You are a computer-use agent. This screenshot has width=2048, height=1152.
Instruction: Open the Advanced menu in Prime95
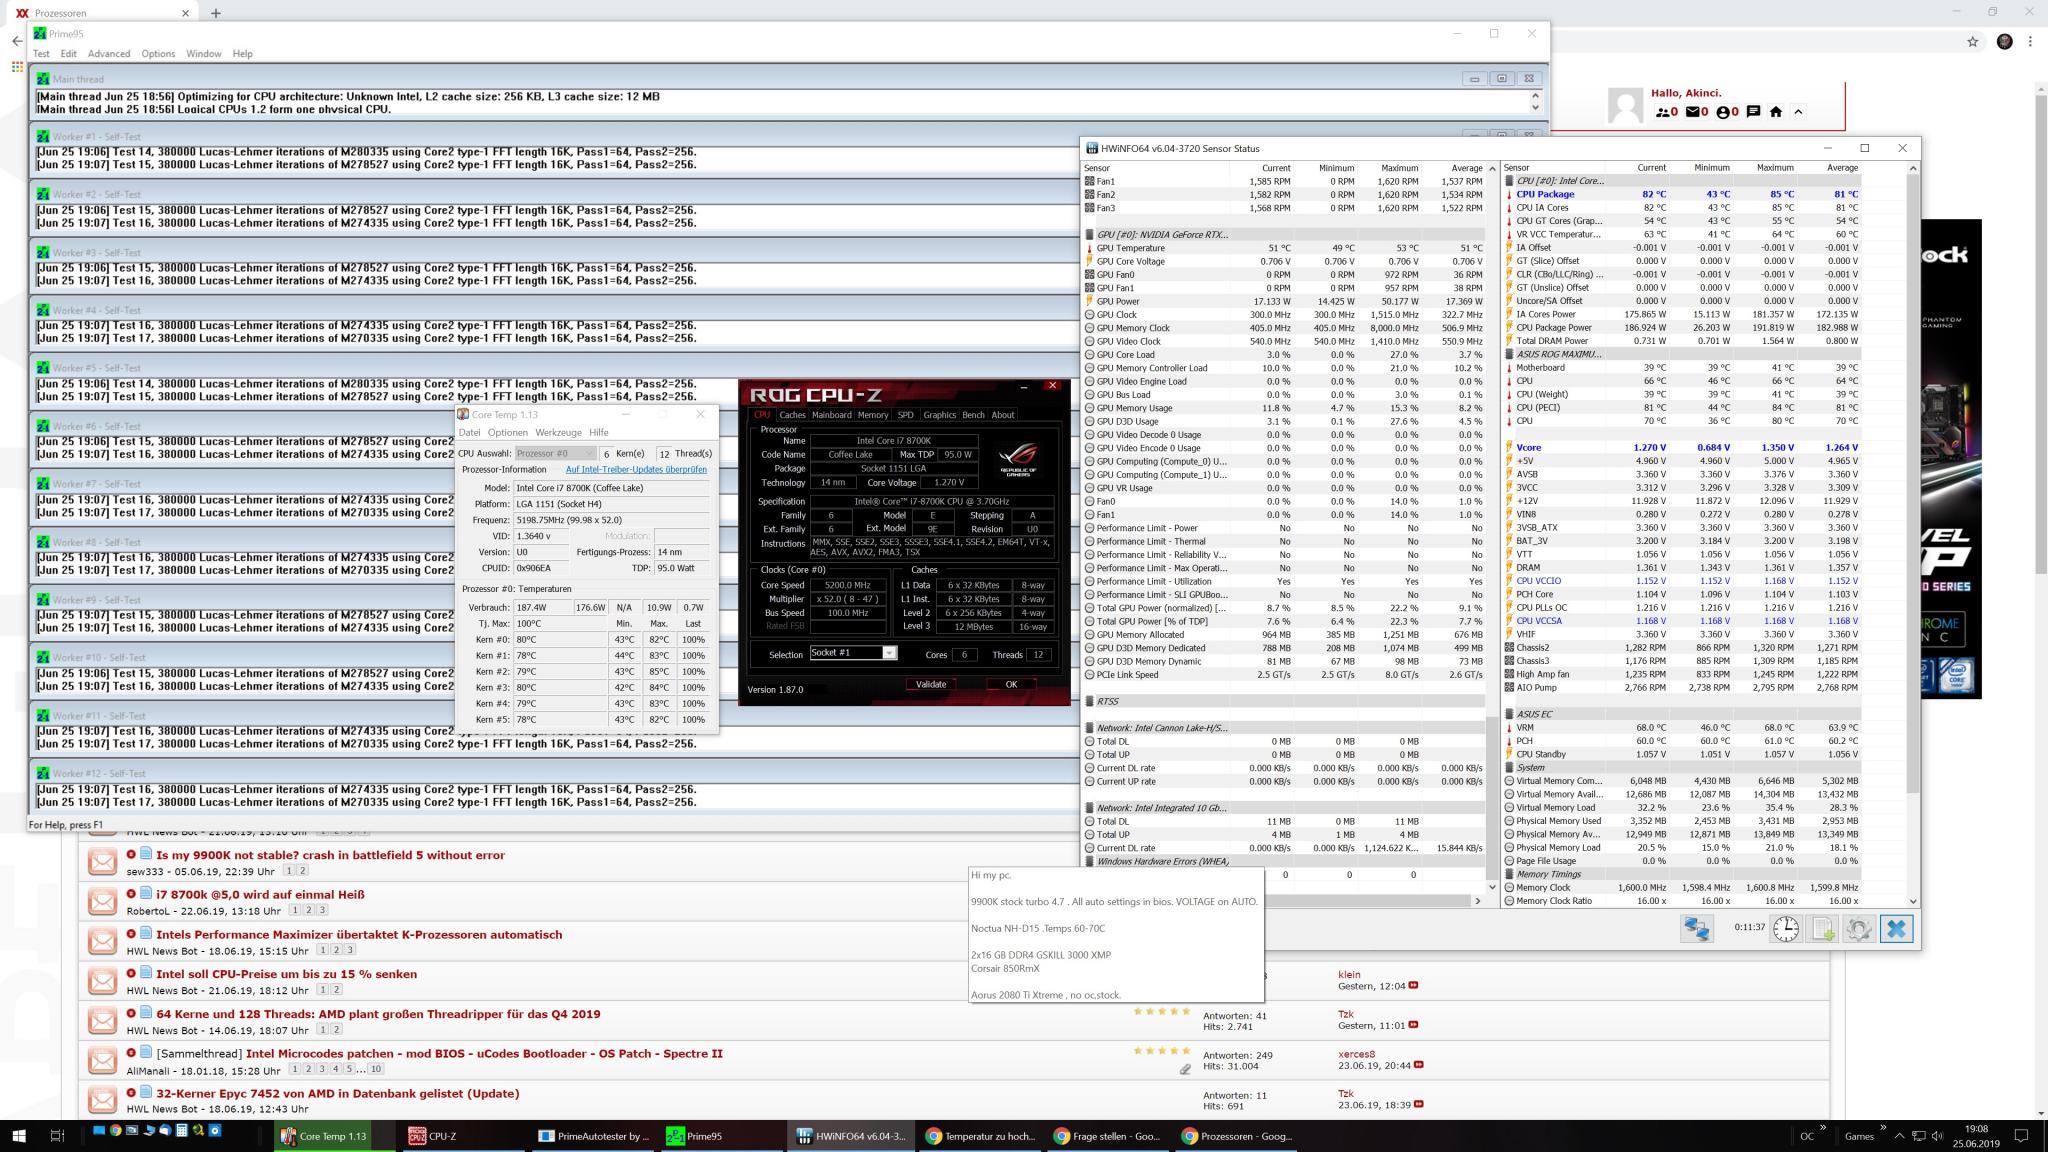[108, 54]
